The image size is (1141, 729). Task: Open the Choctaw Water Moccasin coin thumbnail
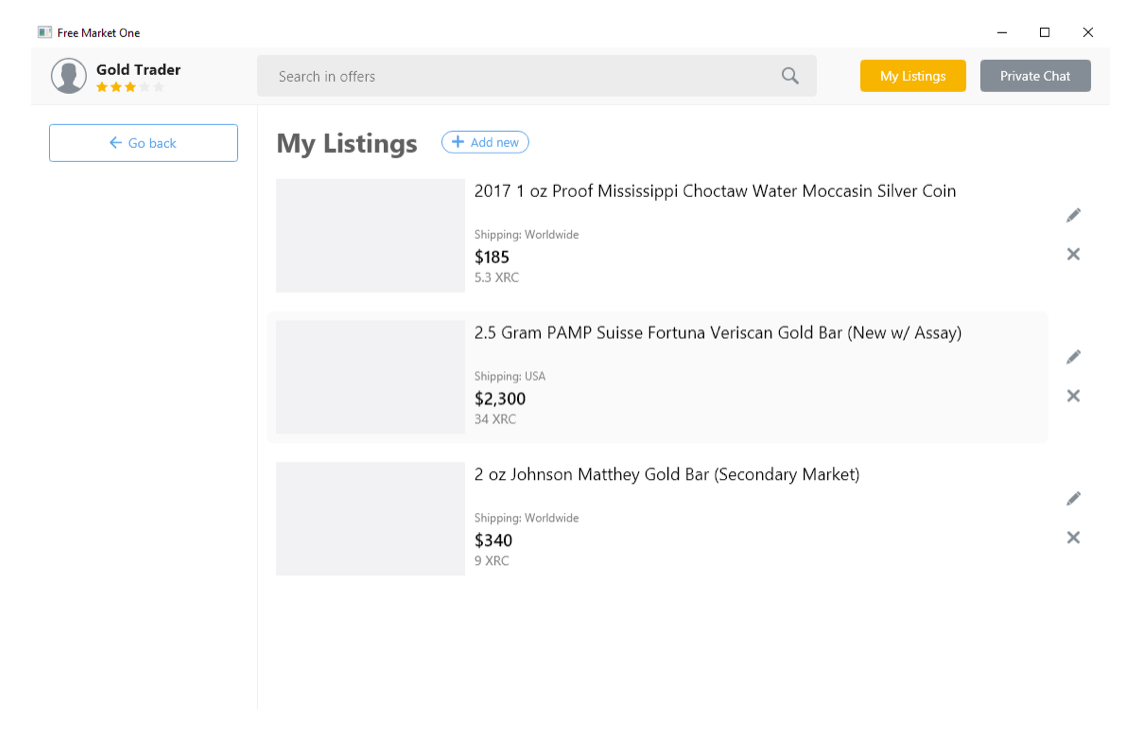[370, 236]
